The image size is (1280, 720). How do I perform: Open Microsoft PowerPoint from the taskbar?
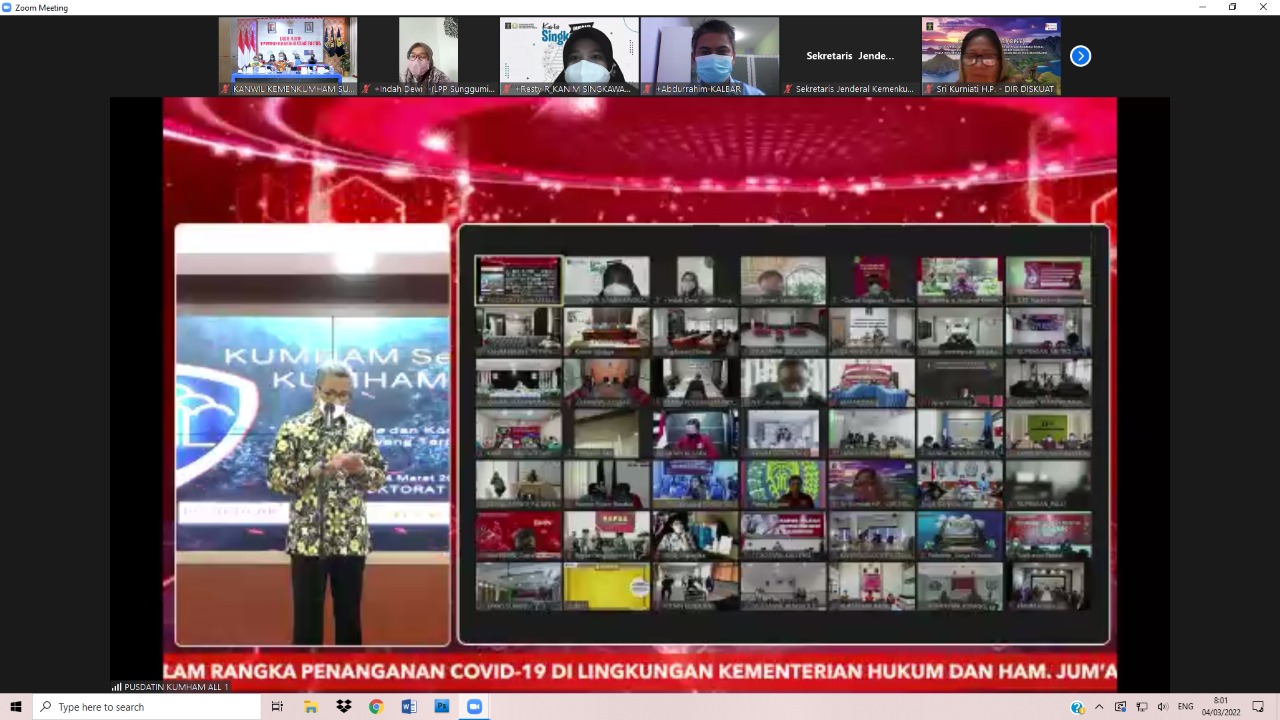(x=441, y=707)
